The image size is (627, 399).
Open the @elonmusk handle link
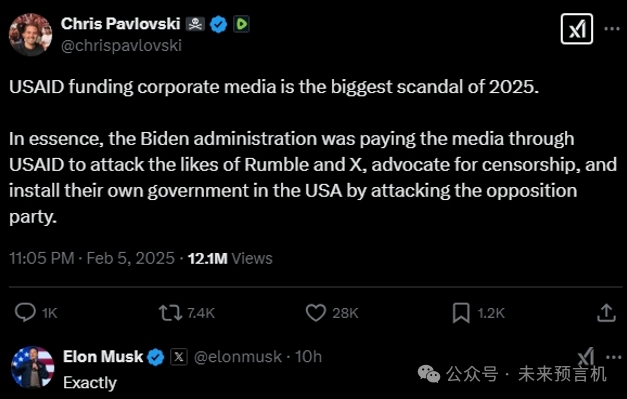click(x=238, y=357)
